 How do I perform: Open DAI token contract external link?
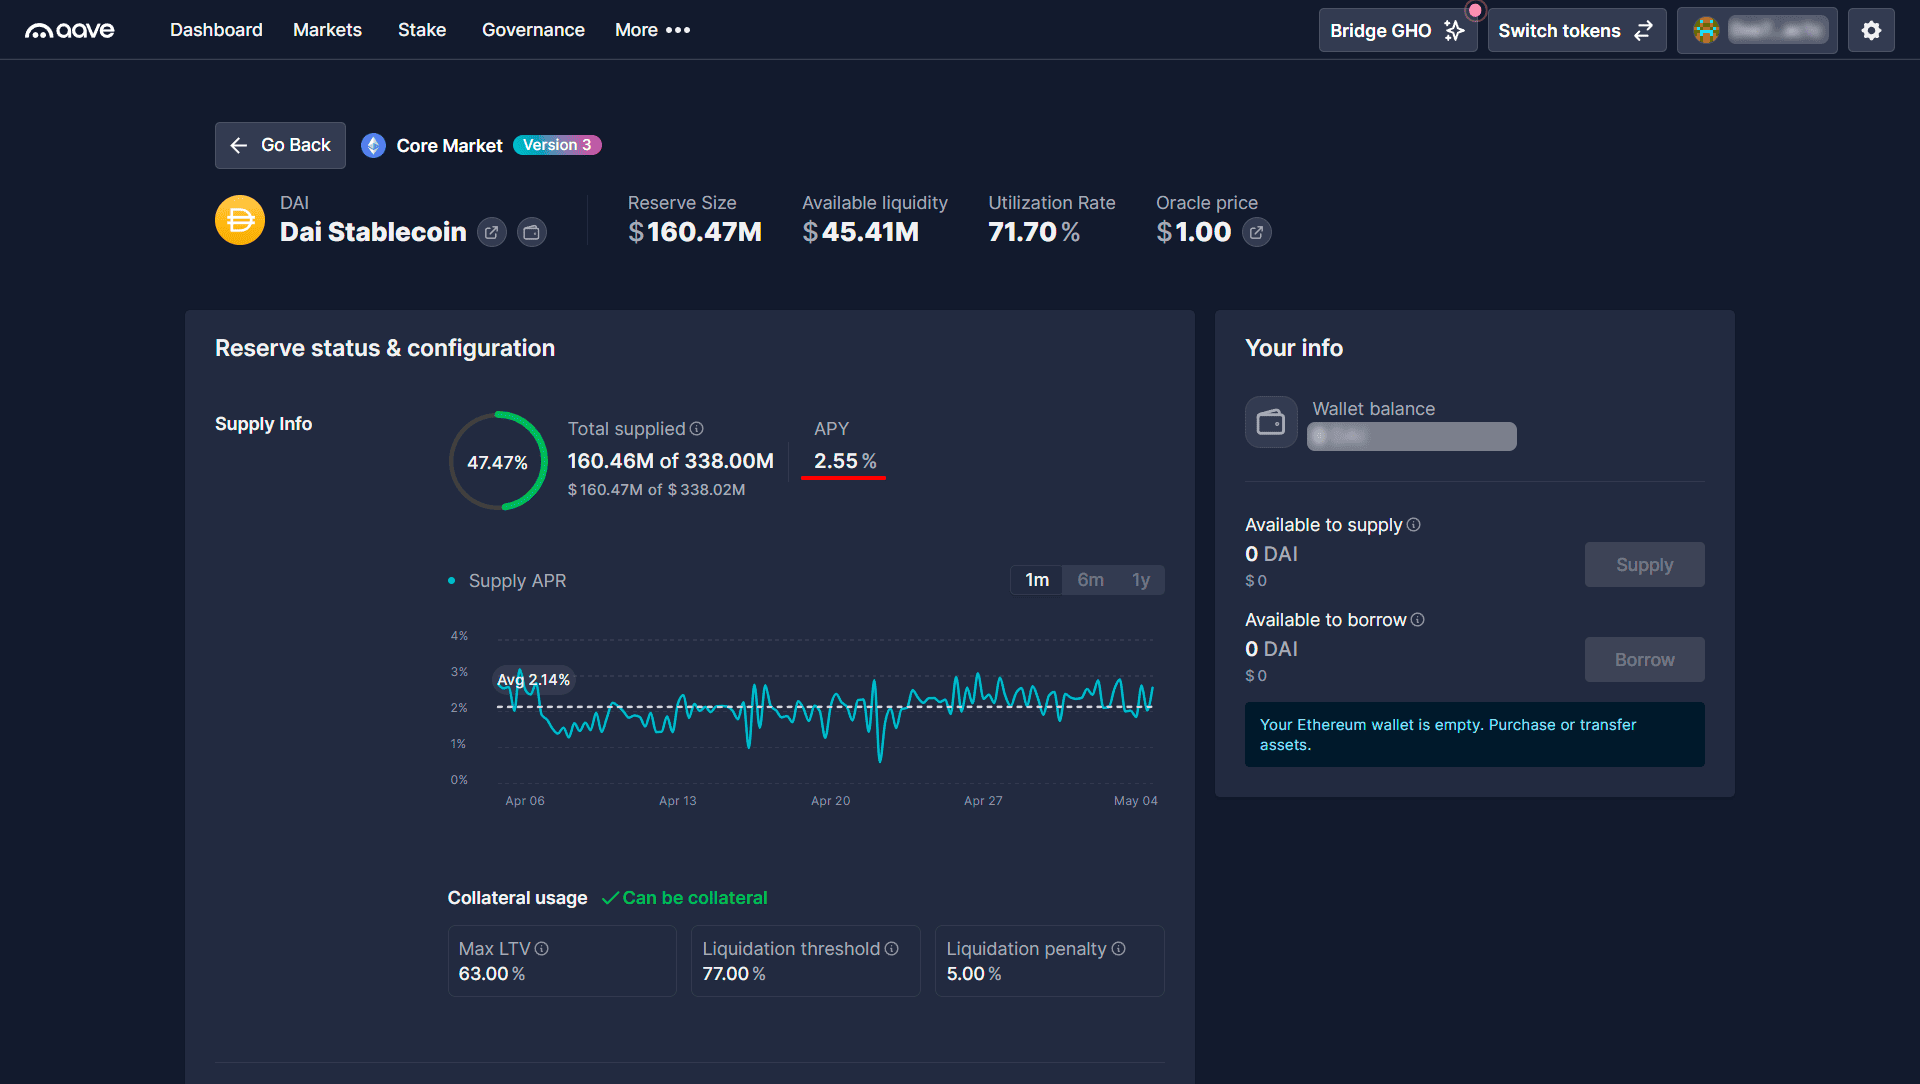tap(491, 233)
